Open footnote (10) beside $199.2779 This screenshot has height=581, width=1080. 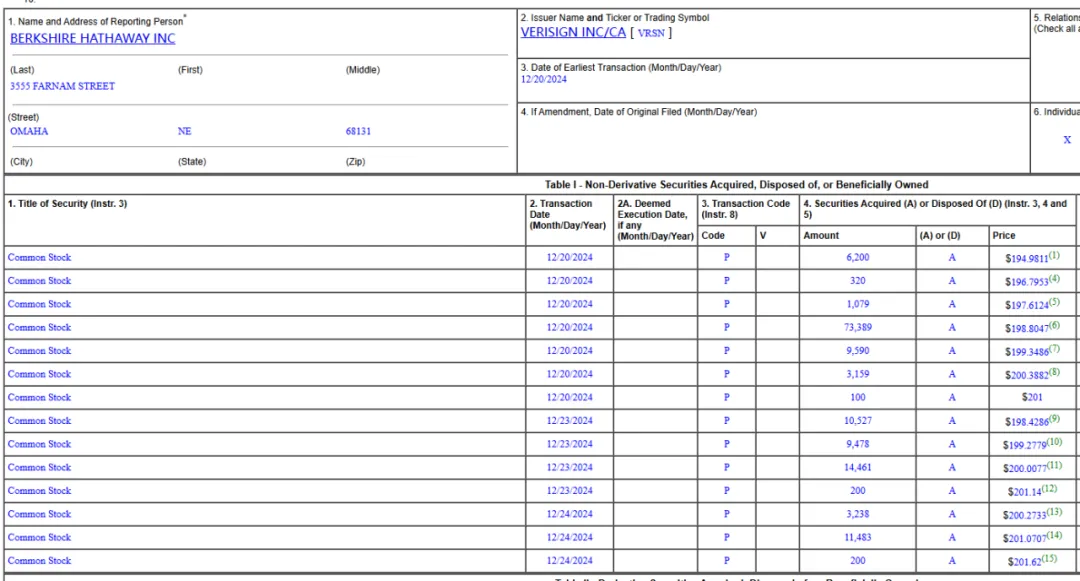[x=1054, y=442]
